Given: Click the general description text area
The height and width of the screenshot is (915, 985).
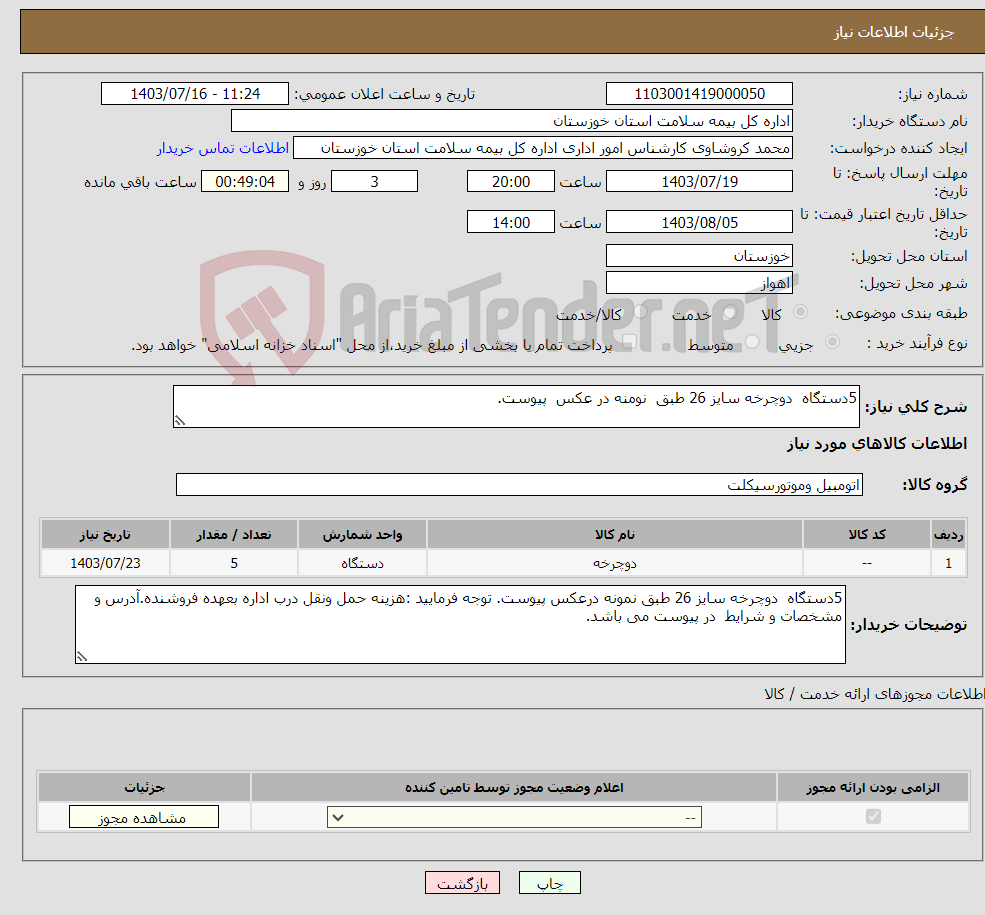Looking at the screenshot, I should (516, 406).
